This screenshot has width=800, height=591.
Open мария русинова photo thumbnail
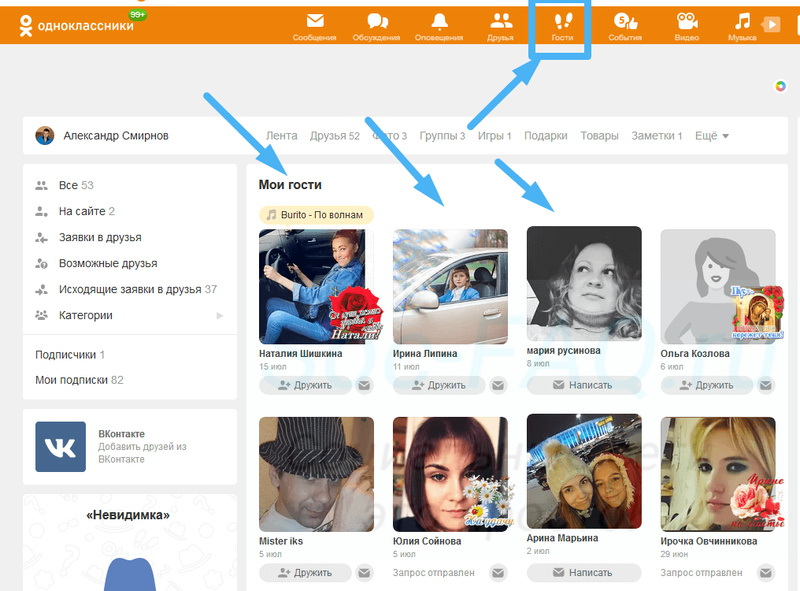pos(584,284)
